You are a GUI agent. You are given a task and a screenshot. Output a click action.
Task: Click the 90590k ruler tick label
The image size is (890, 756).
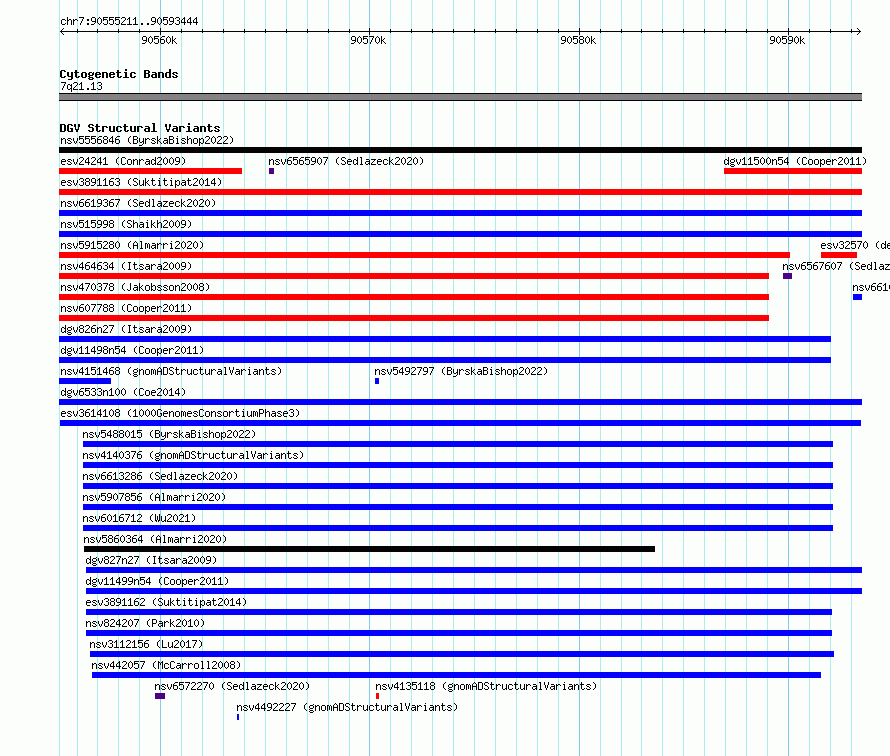[x=787, y=40]
